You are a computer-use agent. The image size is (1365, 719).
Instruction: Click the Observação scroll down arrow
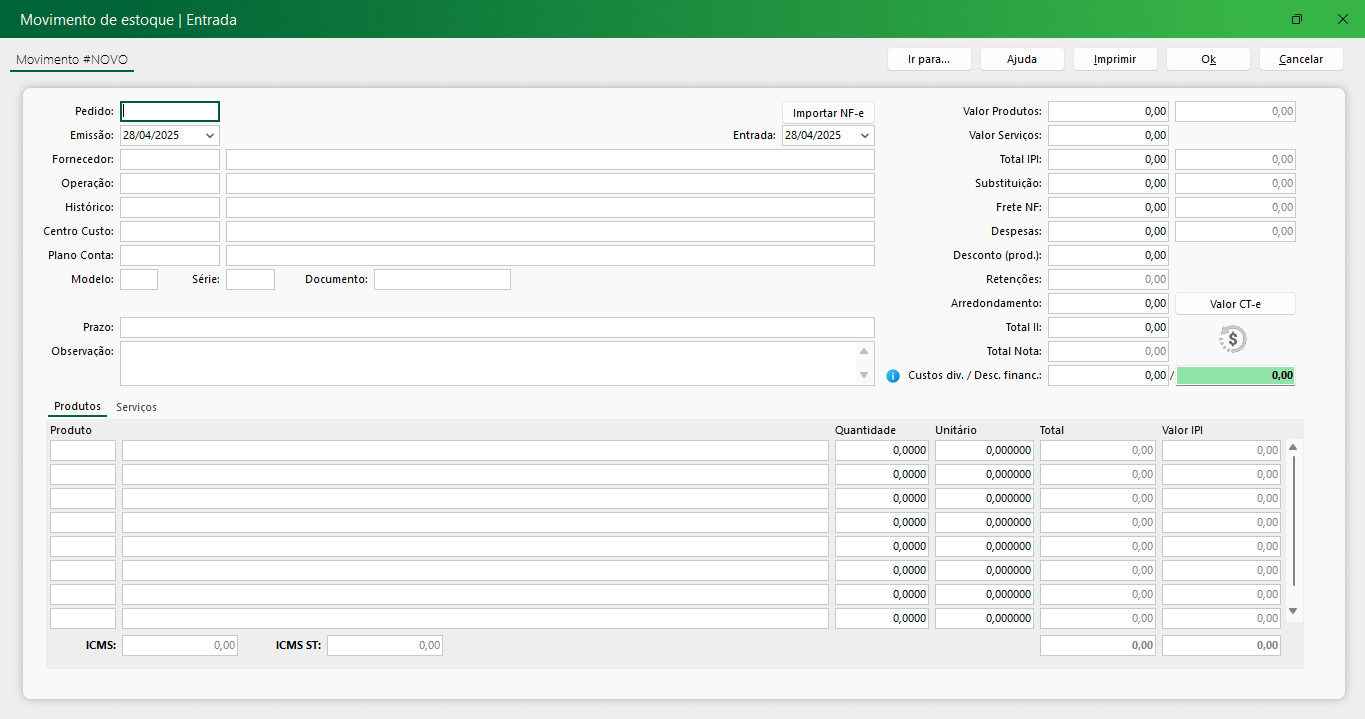[864, 375]
